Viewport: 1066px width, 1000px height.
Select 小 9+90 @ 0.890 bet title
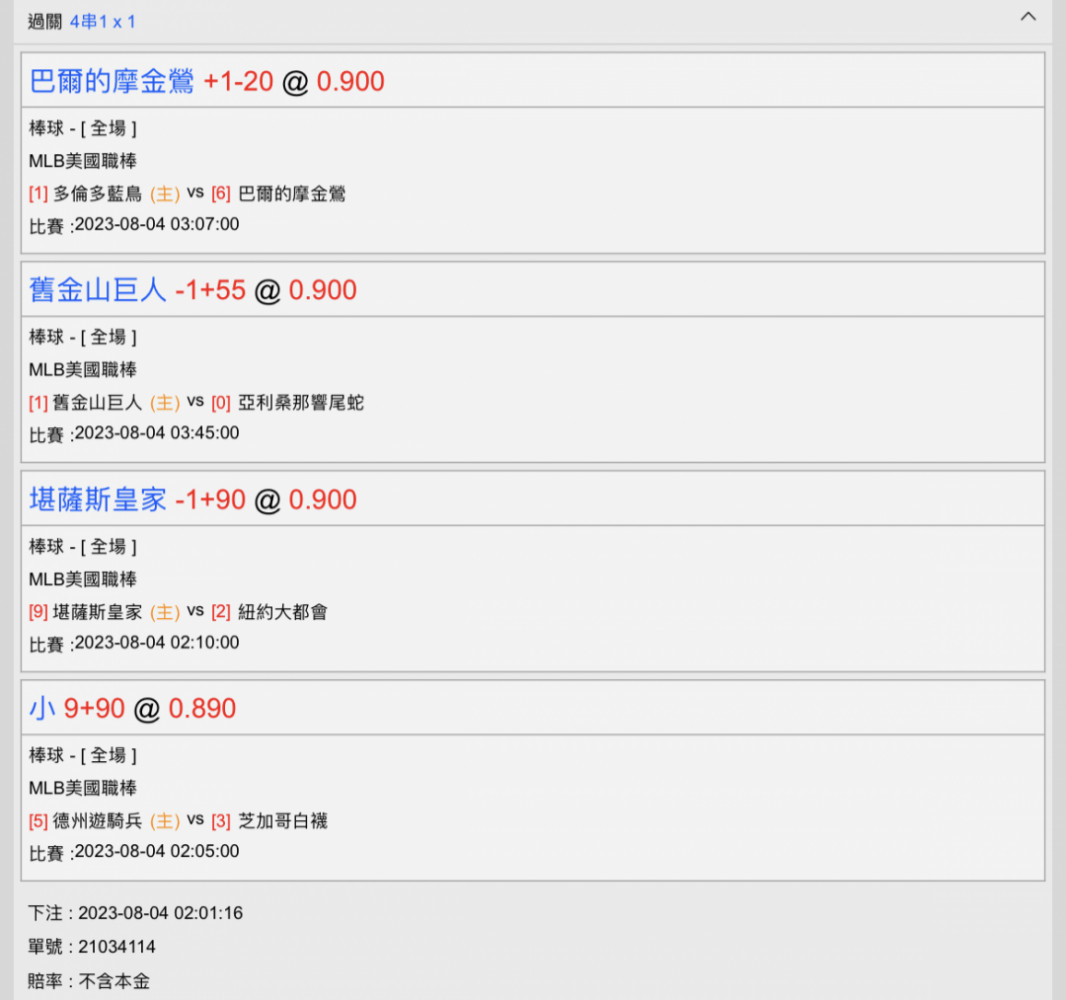pos(133,708)
